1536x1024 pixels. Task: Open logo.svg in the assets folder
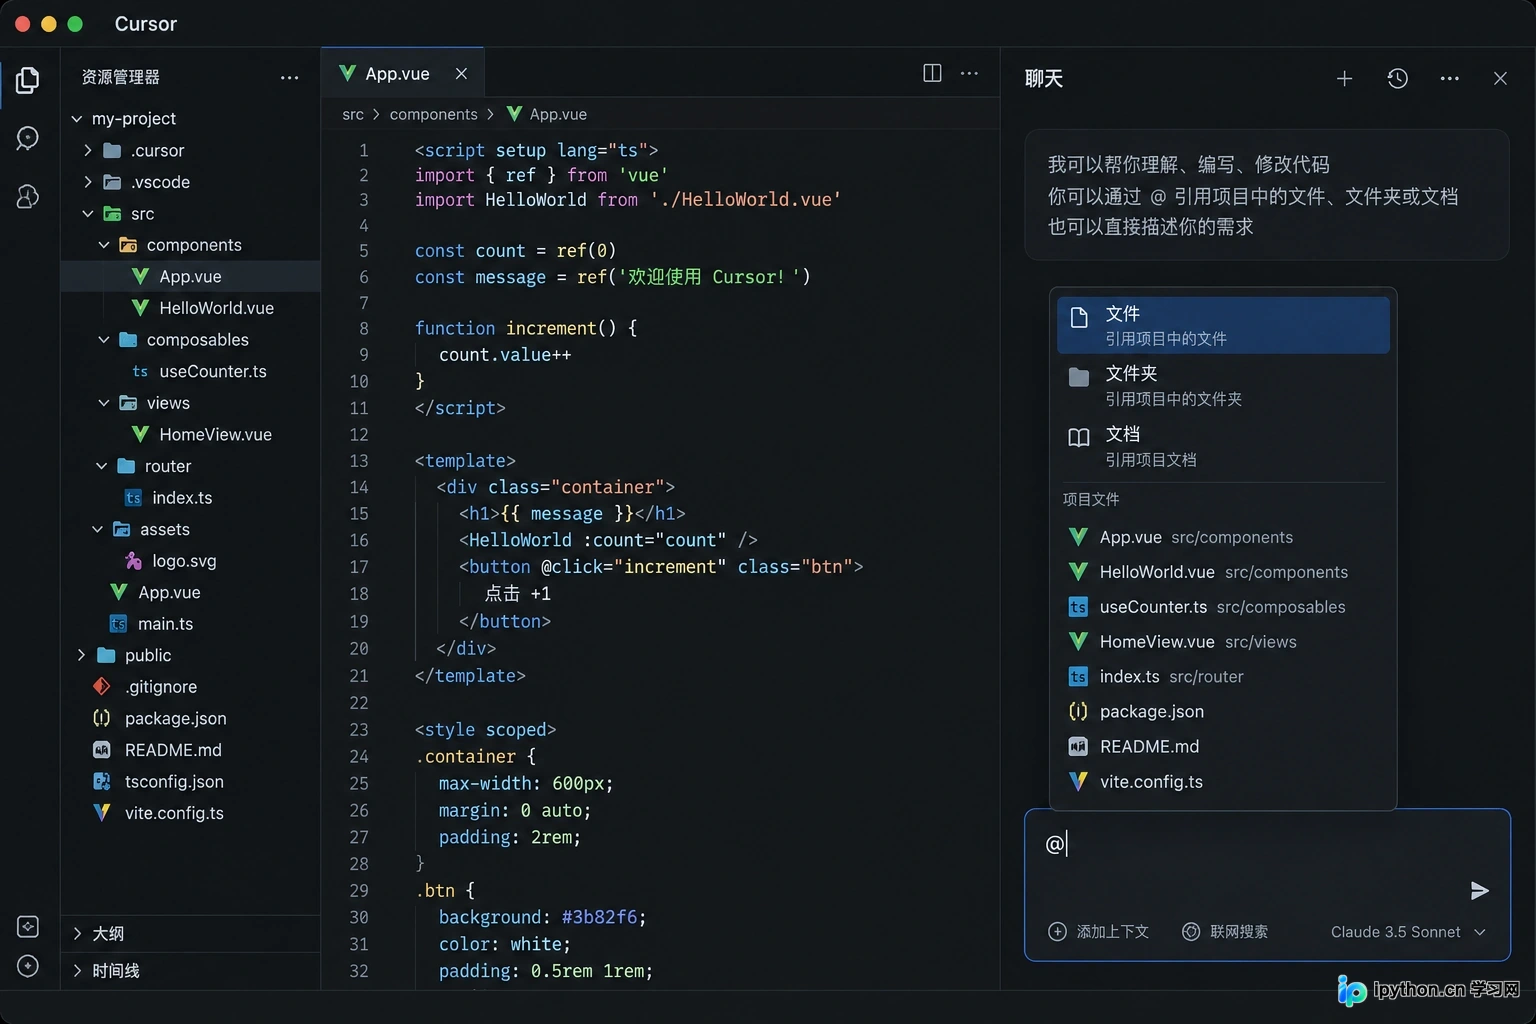click(190, 561)
